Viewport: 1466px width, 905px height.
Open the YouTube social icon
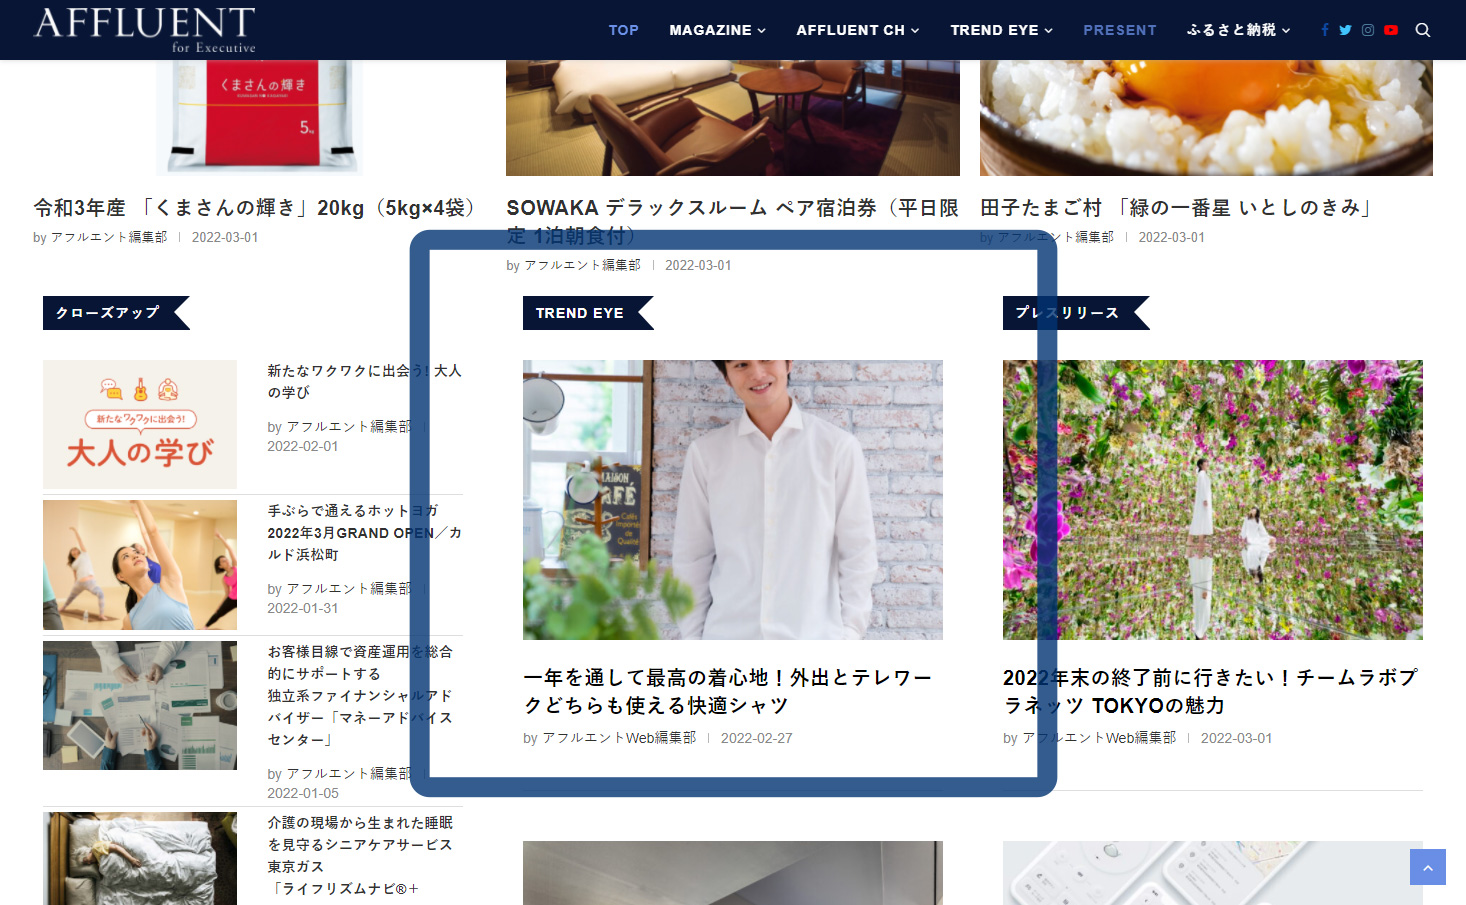[1390, 30]
